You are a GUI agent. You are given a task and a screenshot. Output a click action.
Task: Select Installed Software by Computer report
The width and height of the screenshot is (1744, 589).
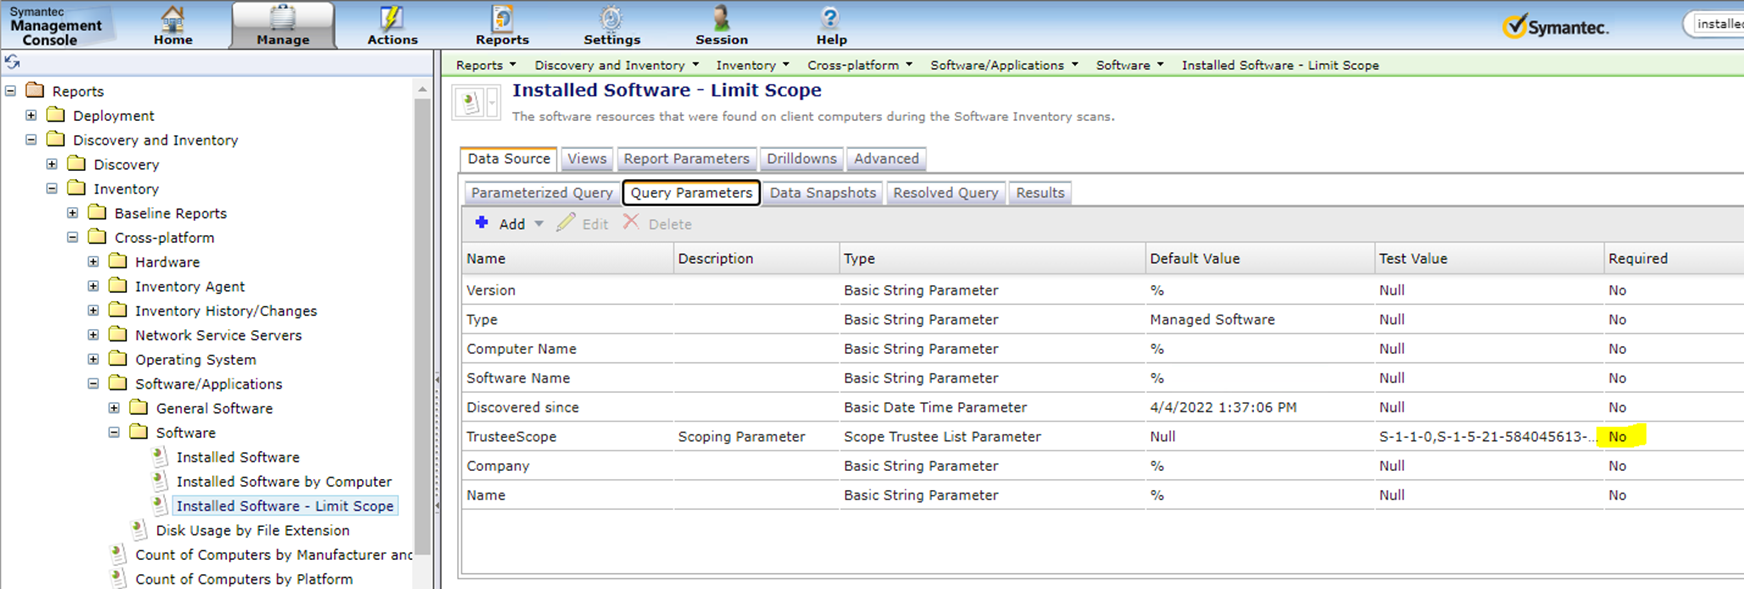click(283, 481)
